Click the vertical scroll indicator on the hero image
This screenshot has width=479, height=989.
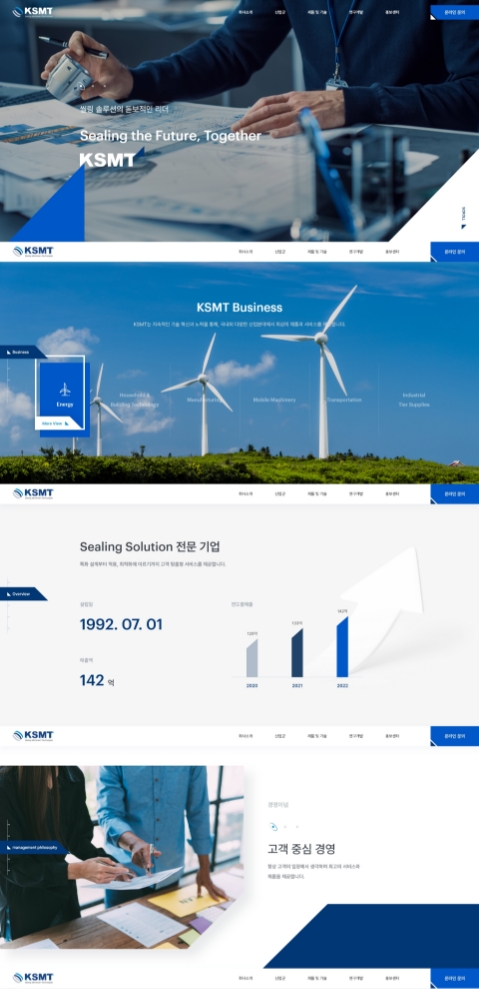click(x=463, y=216)
